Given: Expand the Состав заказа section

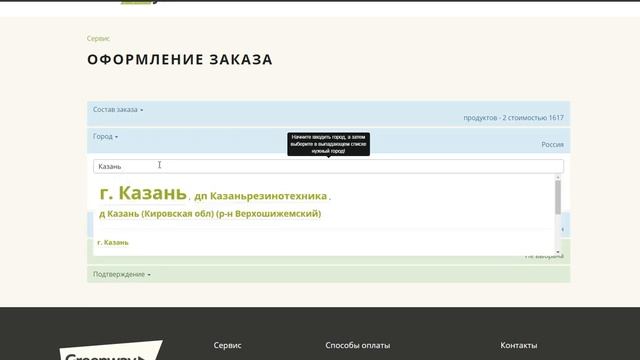Looking at the screenshot, I should click(x=118, y=109).
